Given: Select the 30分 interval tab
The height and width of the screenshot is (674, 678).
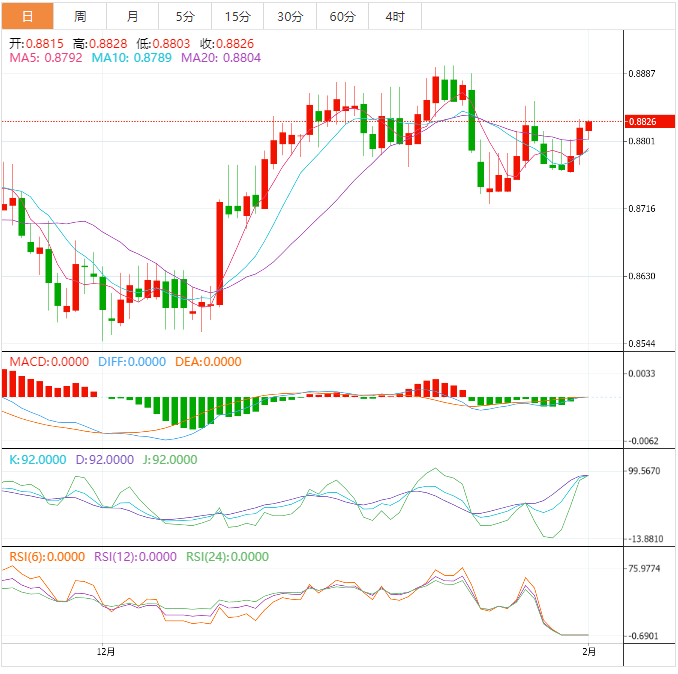Looking at the screenshot, I should tap(290, 16).
